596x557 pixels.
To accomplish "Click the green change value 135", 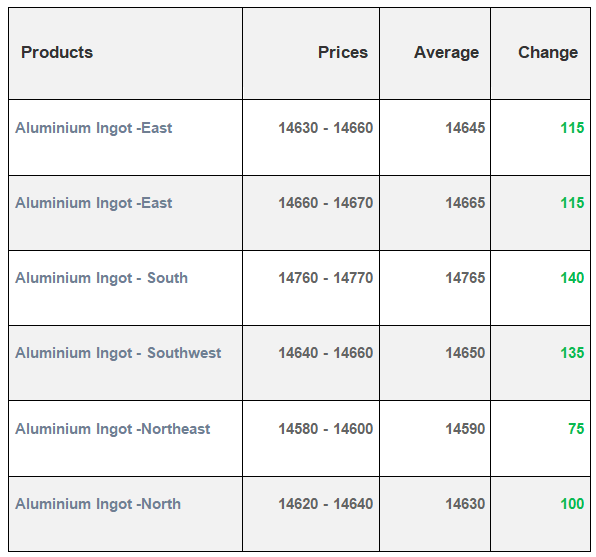I will click(572, 353).
